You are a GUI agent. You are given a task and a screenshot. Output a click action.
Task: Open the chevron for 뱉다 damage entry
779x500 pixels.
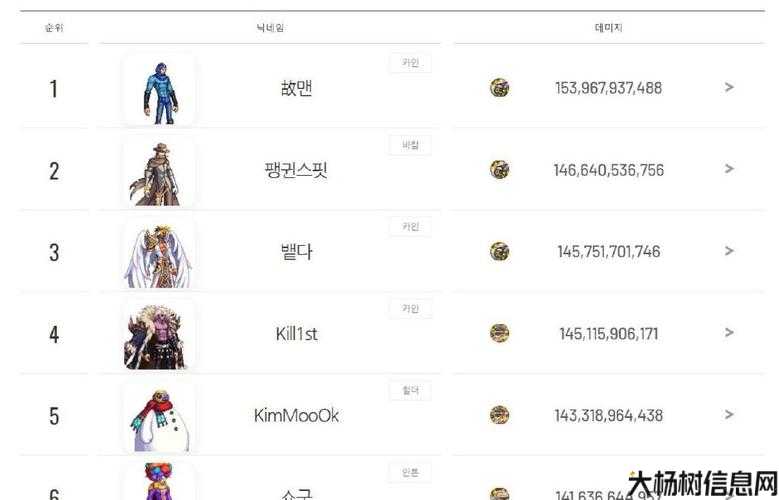click(x=729, y=251)
